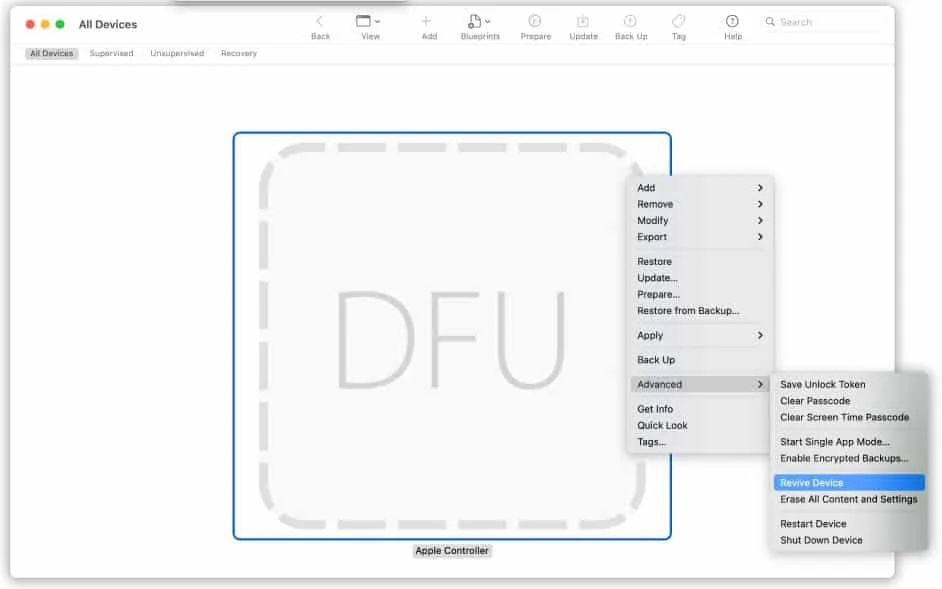Choose Prepare… in the context menu
942x589 pixels.
tap(700, 294)
